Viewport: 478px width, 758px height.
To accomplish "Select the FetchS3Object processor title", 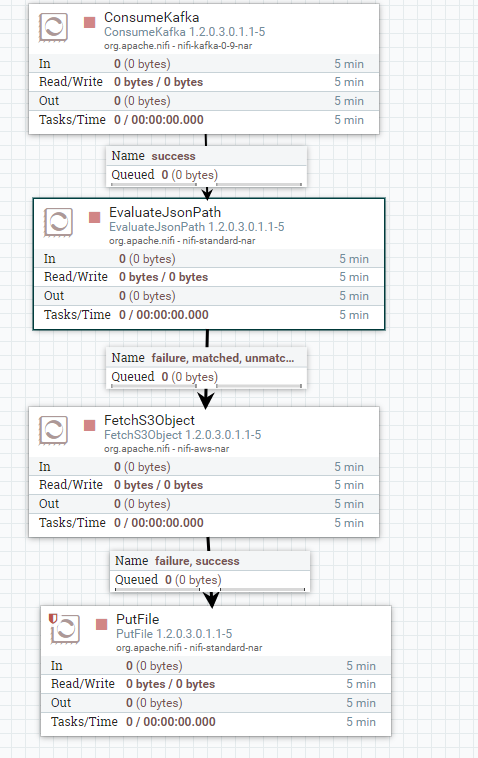I will [x=149, y=420].
